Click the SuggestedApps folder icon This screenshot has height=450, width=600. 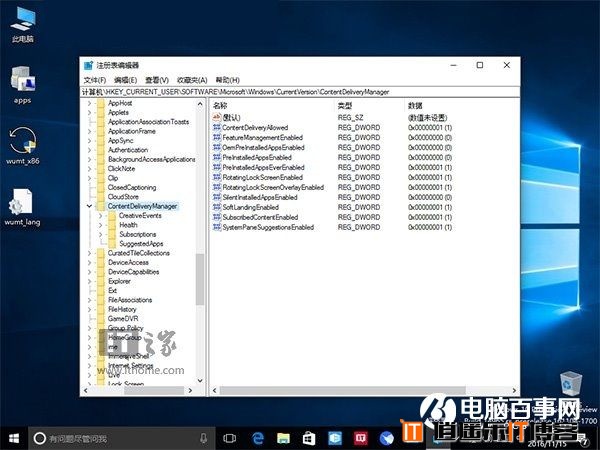(x=112, y=244)
